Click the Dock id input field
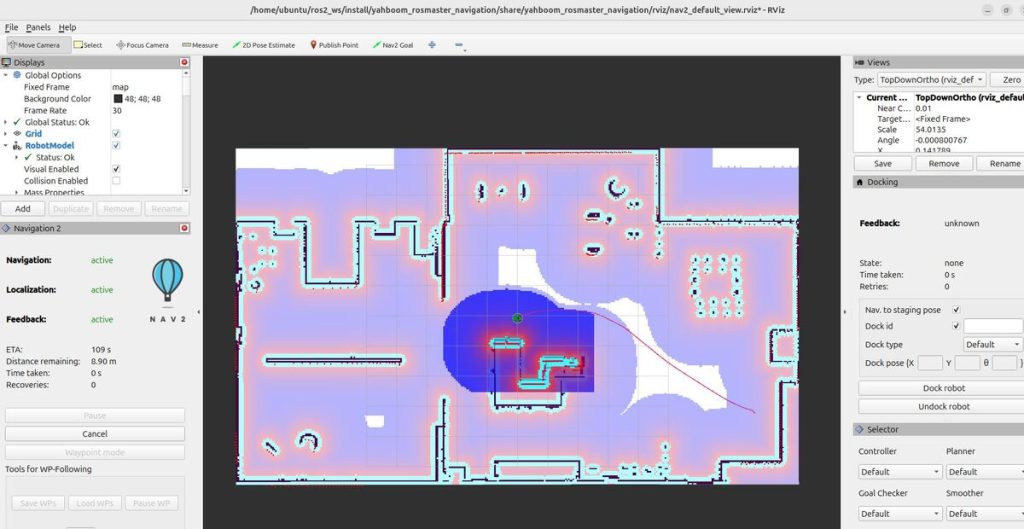Image resolution: width=1024 pixels, height=529 pixels. [x=992, y=326]
